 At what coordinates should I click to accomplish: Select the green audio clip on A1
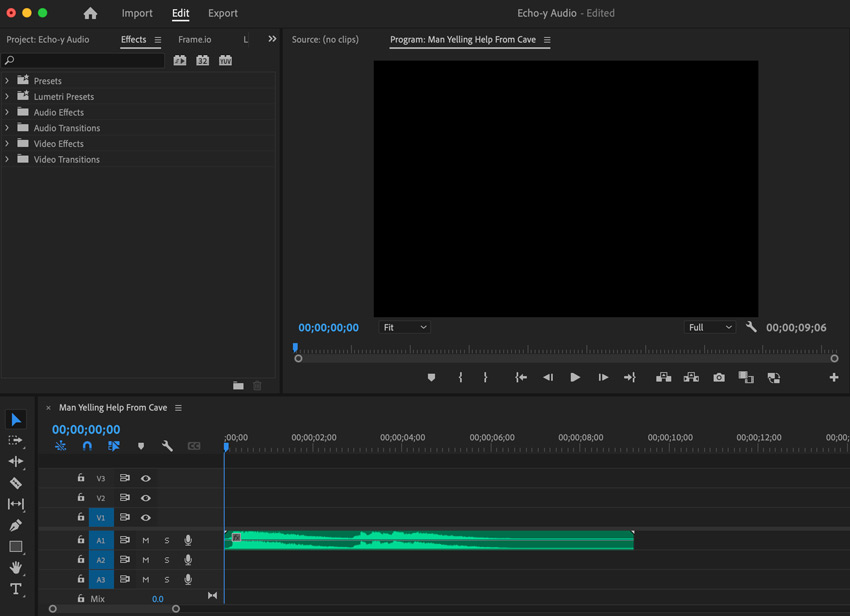(430, 540)
